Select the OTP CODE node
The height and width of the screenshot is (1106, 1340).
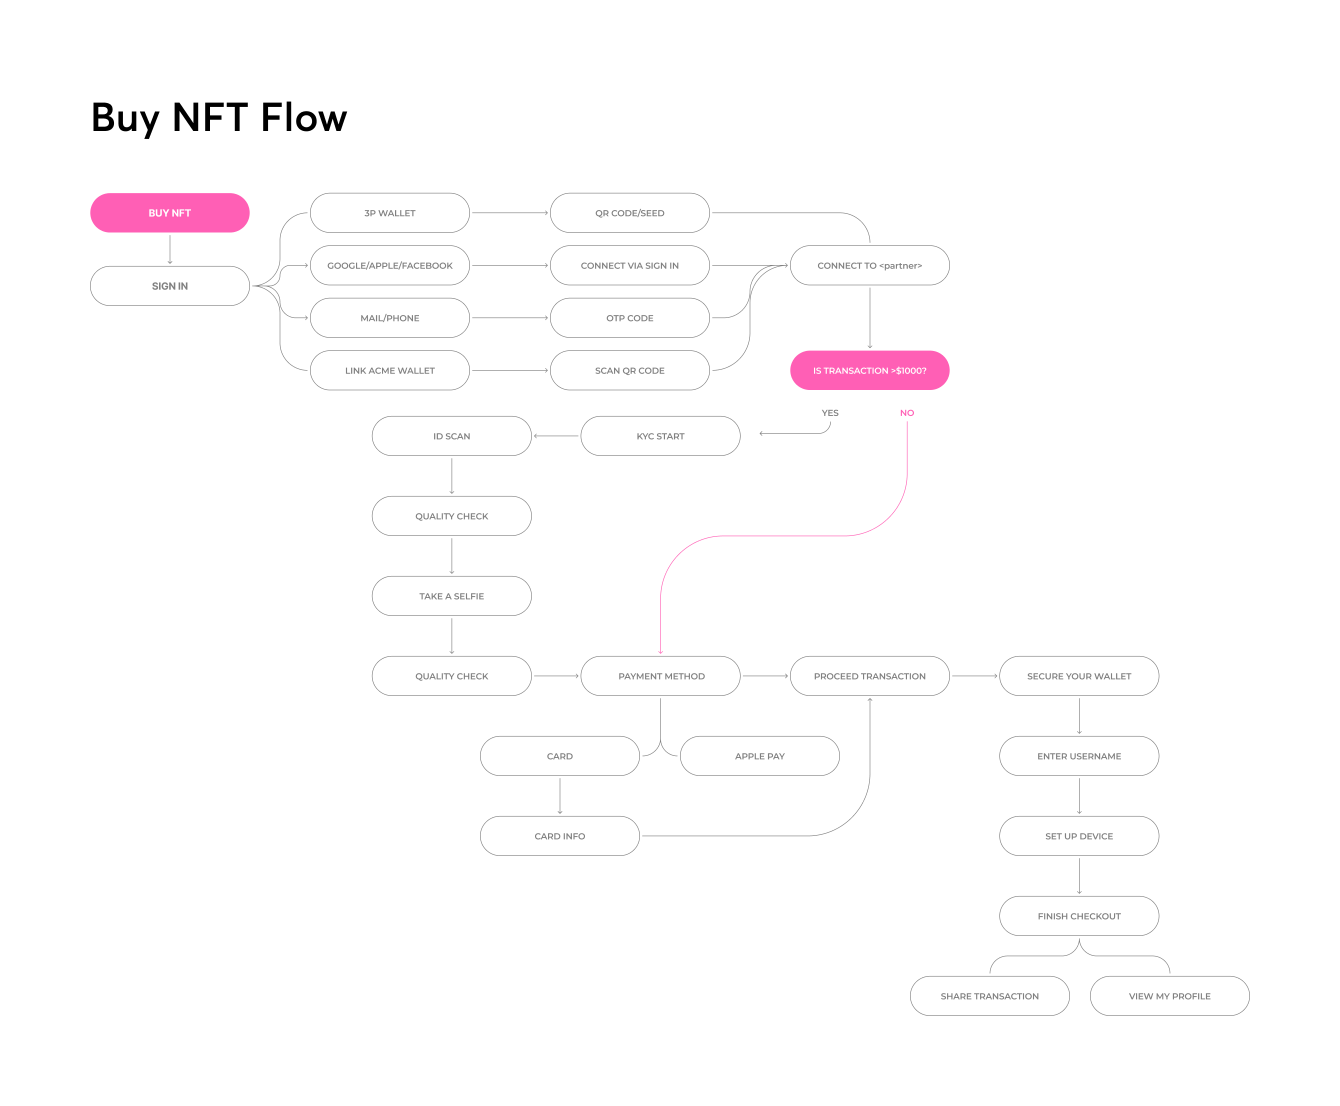pos(630,318)
